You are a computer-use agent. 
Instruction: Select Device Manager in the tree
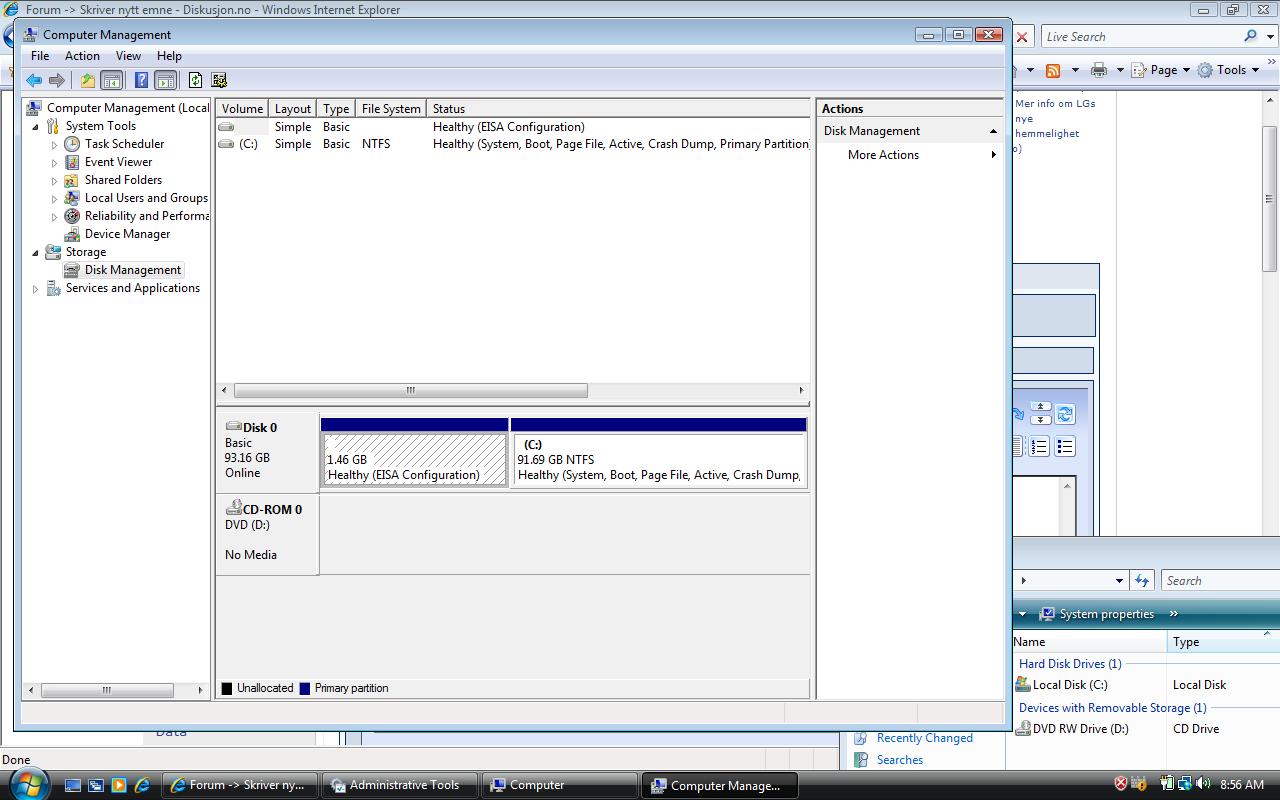coord(127,234)
